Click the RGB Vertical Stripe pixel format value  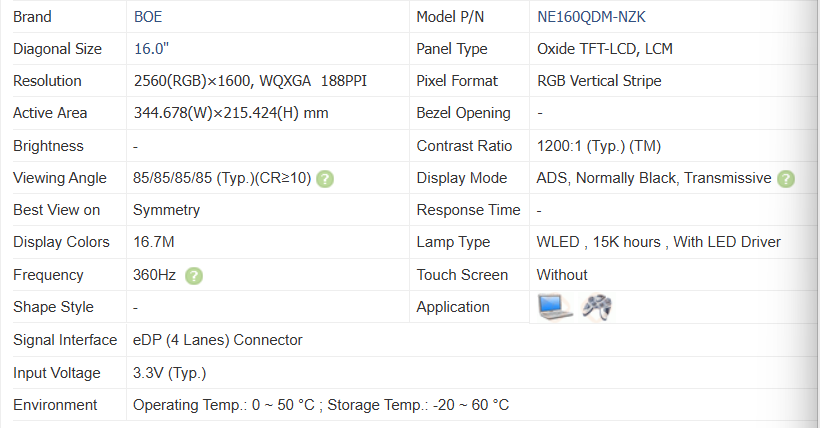tap(599, 81)
